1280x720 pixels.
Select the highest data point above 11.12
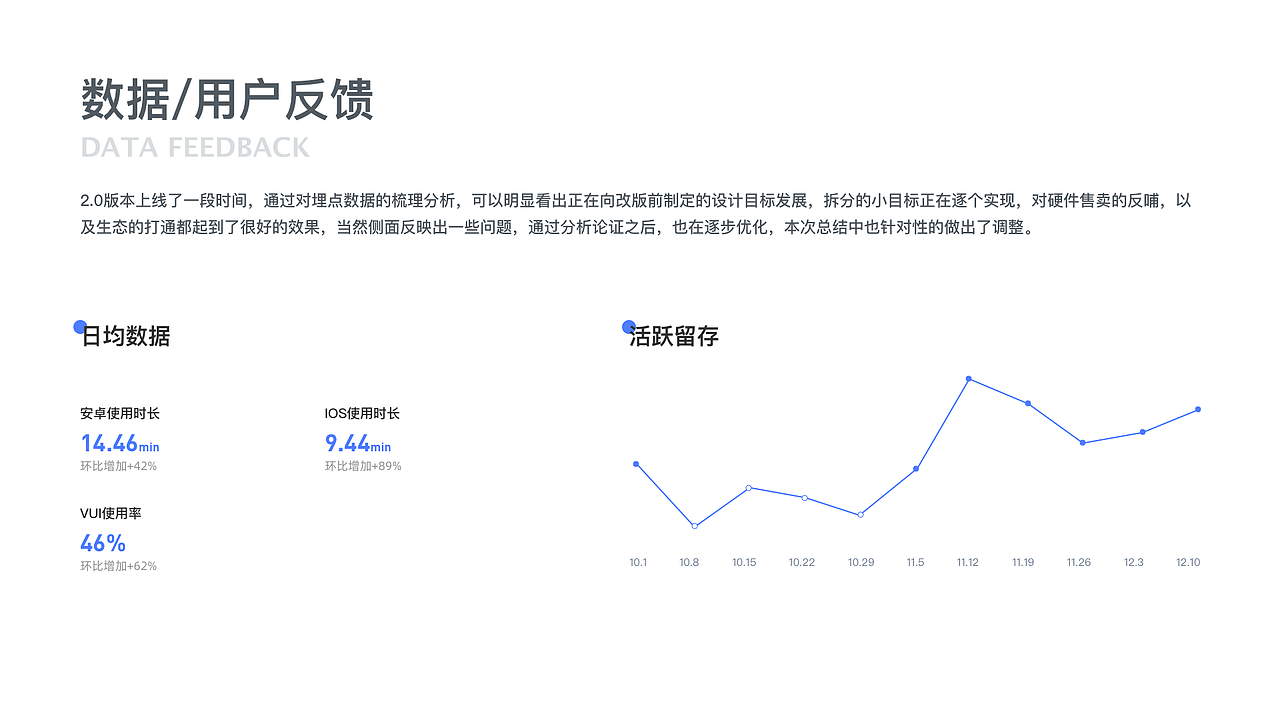[968, 379]
